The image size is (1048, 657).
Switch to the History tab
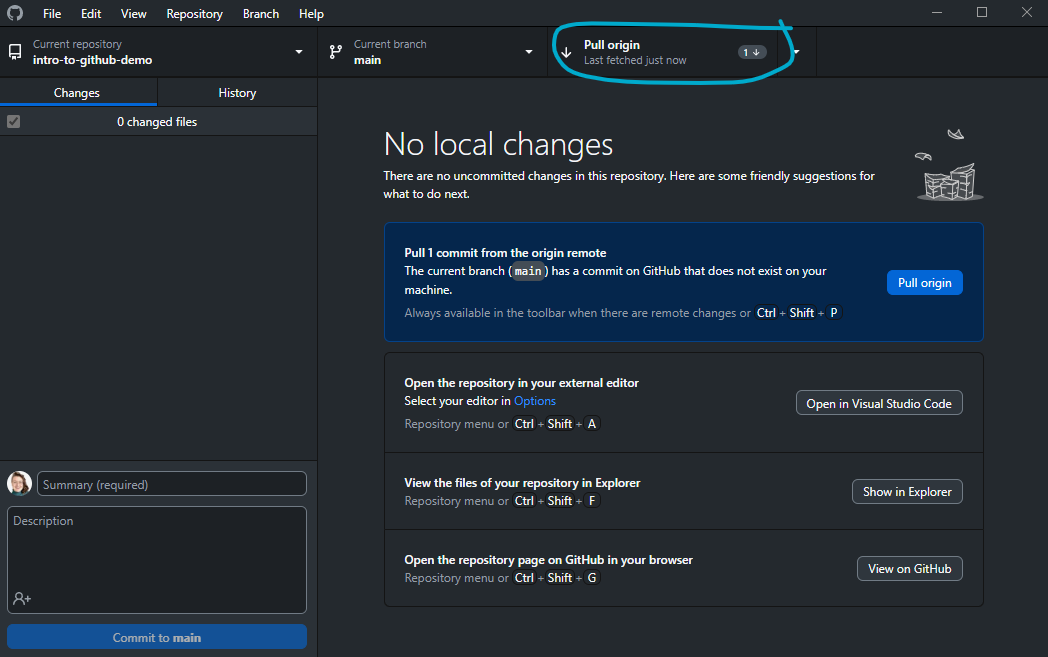pos(237,93)
